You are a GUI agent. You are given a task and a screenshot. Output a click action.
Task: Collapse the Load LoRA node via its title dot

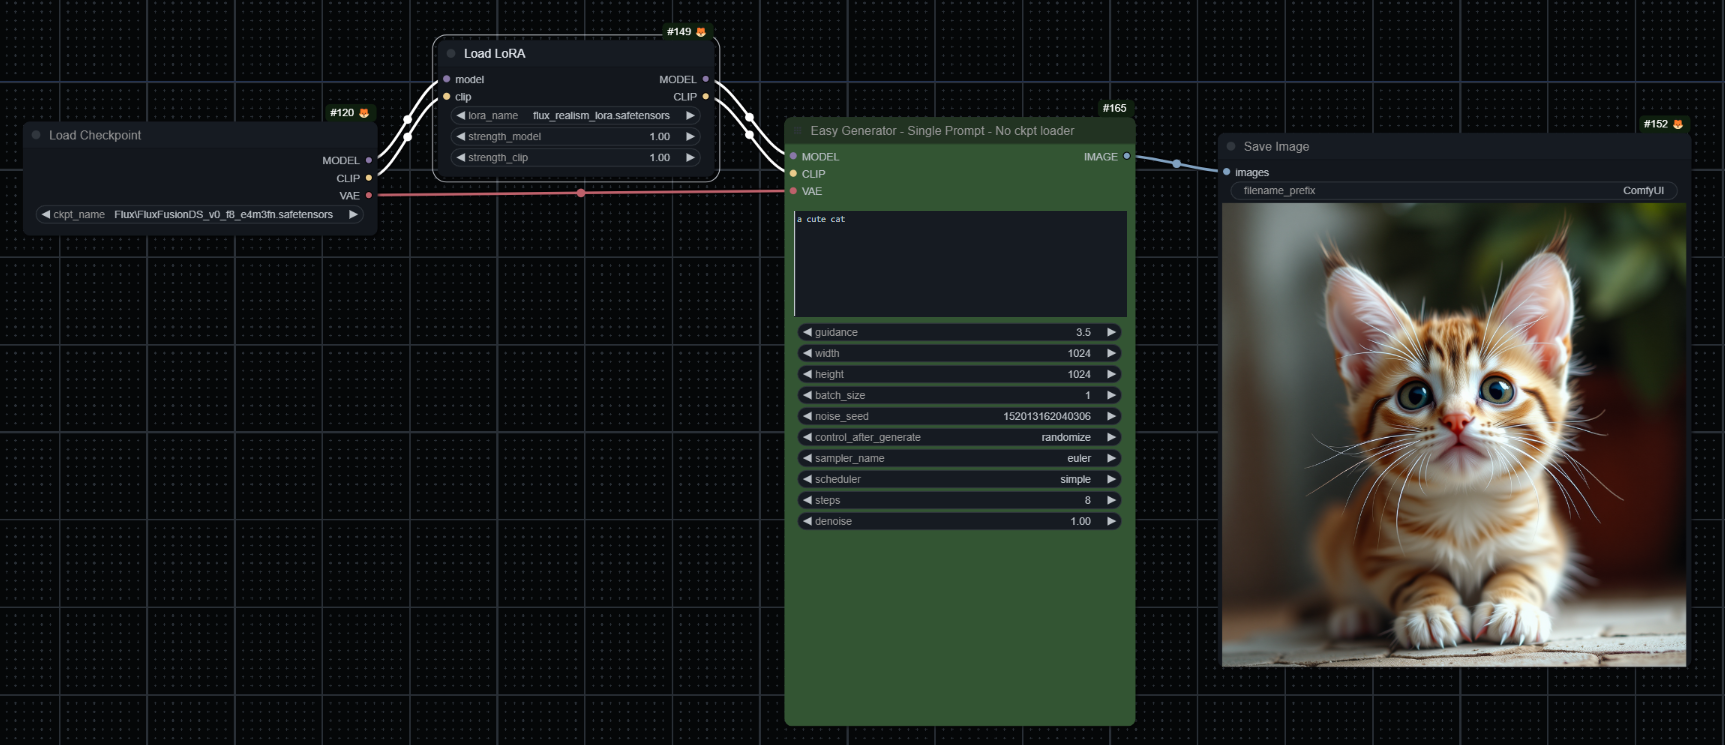(451, 54)
